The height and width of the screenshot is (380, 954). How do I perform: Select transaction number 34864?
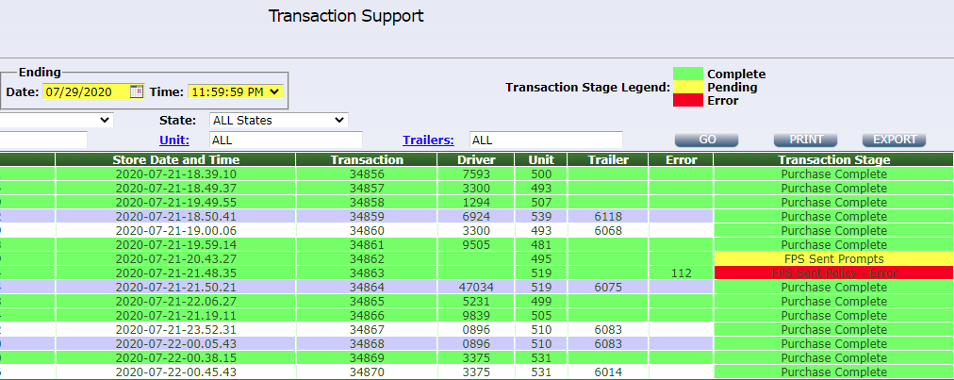[367, 287]
